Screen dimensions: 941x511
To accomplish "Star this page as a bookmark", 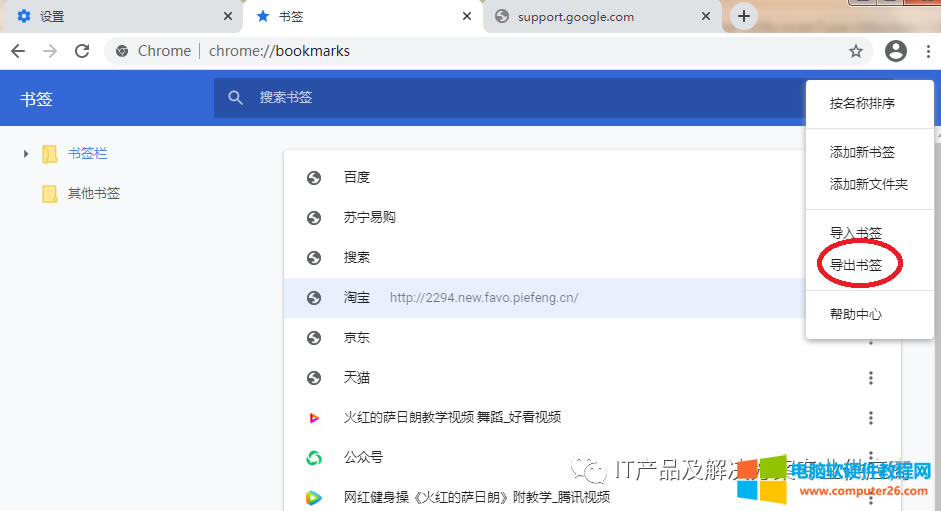I will pyautogui.click(x=856, y=51).
